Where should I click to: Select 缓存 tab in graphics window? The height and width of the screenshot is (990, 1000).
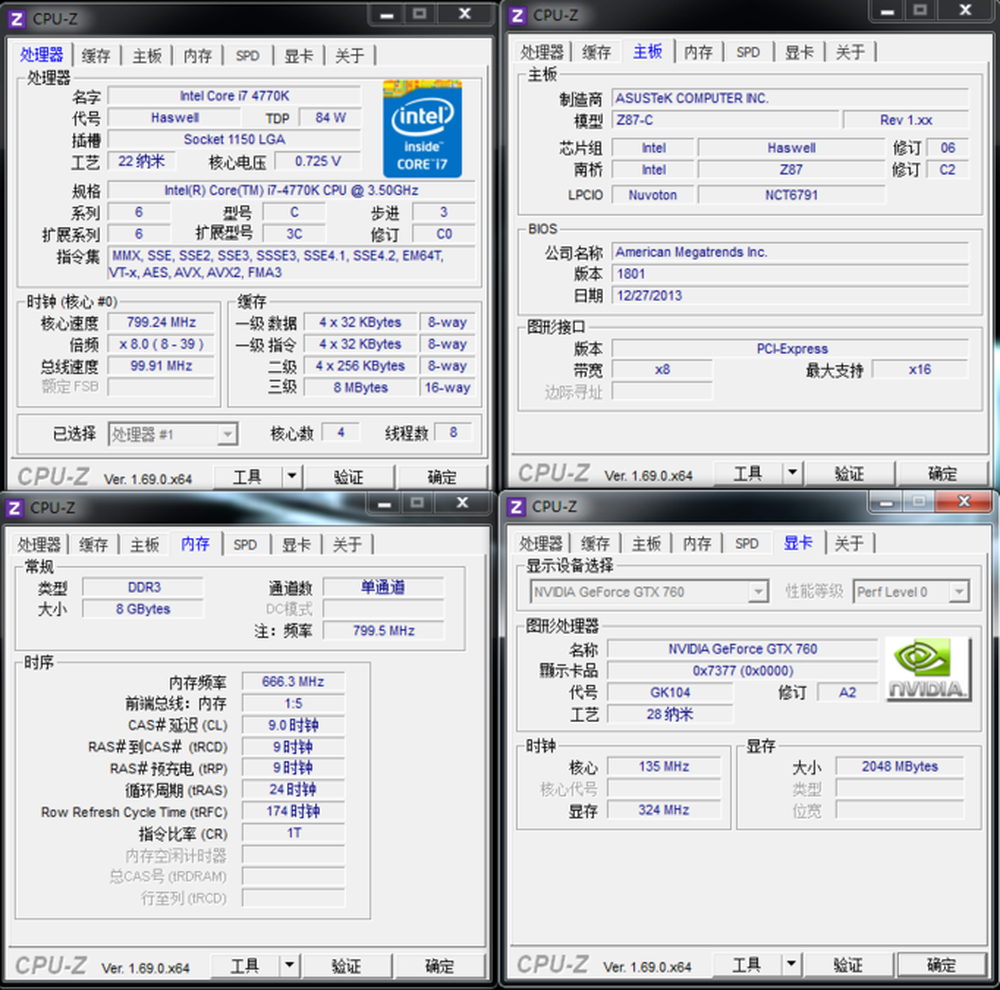595,543
